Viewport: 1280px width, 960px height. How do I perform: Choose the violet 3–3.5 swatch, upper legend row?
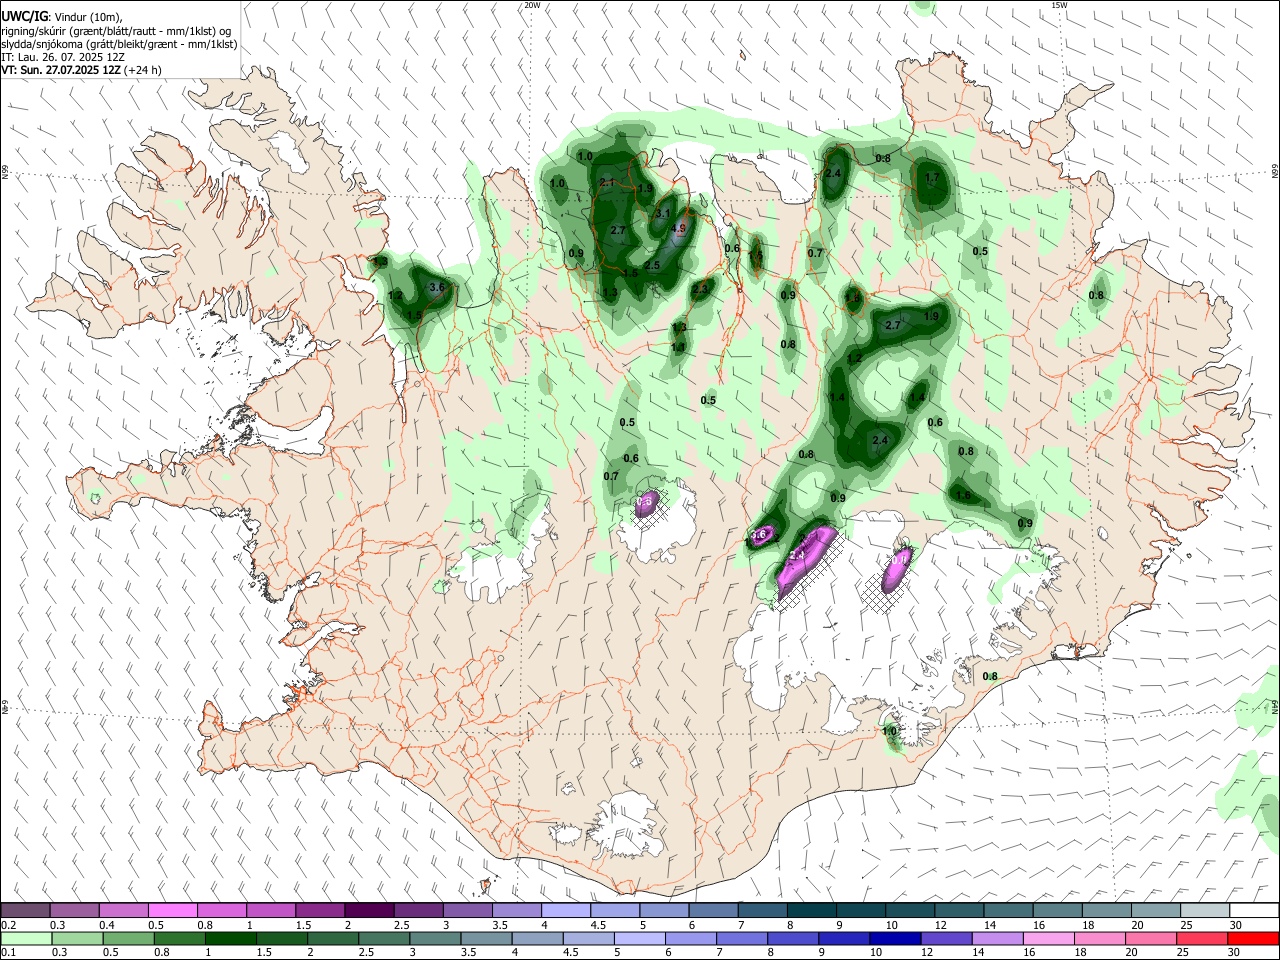click(467, 910)
